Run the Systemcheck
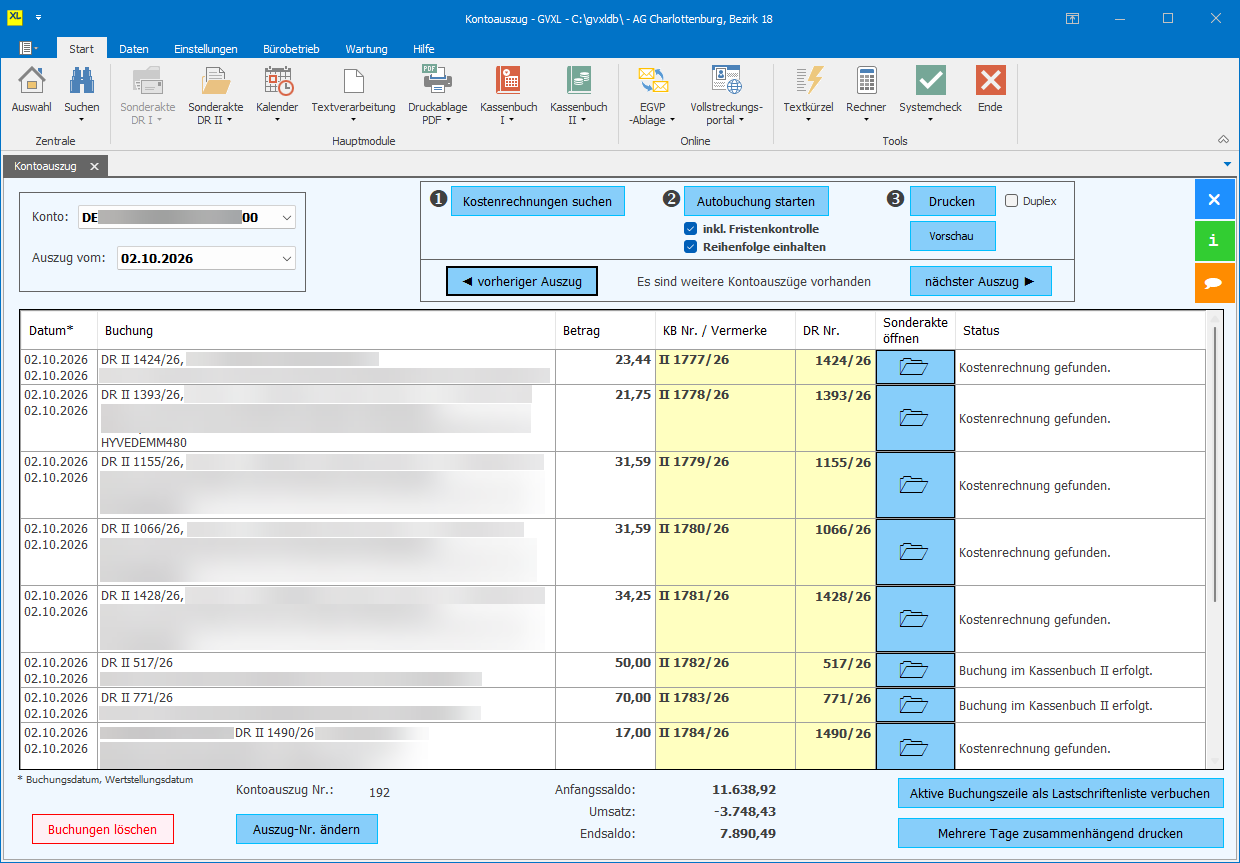Image resolution: width=1240 pixels, height=863 pixels. click(x=930, y=96)
